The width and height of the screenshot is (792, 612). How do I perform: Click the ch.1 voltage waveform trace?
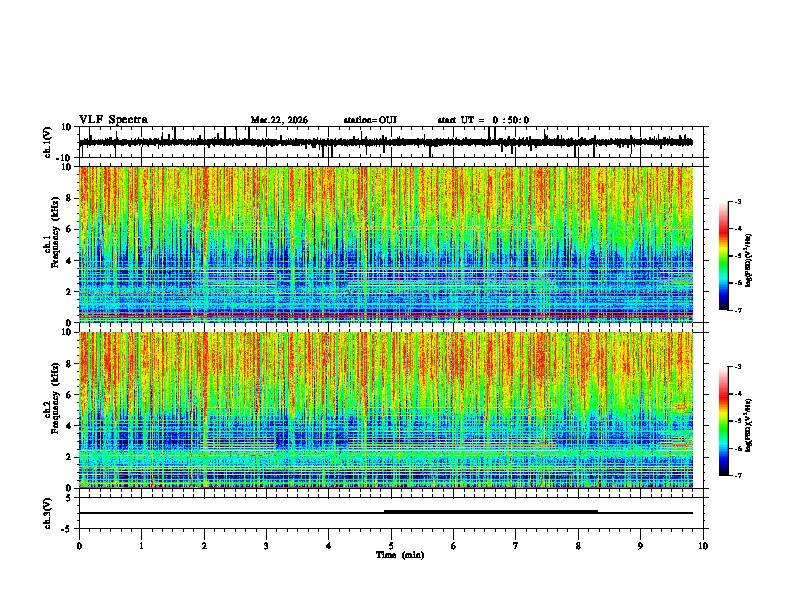[x=385, y=142]
